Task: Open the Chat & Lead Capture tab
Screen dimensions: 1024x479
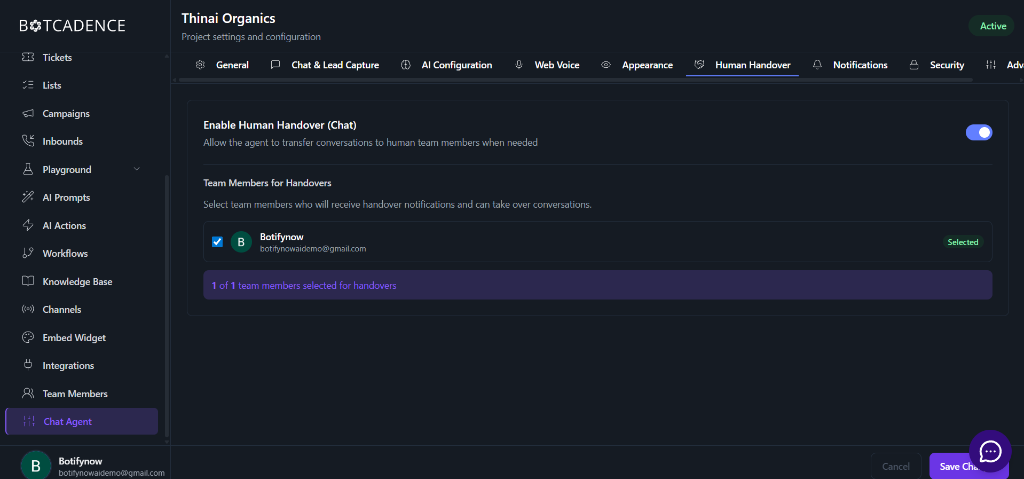Action: [325, 65]
